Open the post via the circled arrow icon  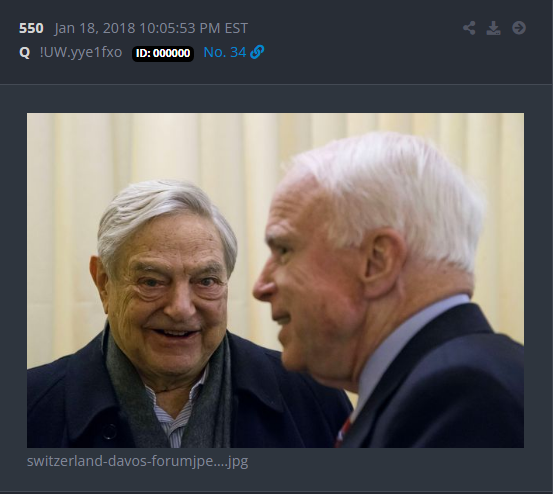tap(519, 28)
